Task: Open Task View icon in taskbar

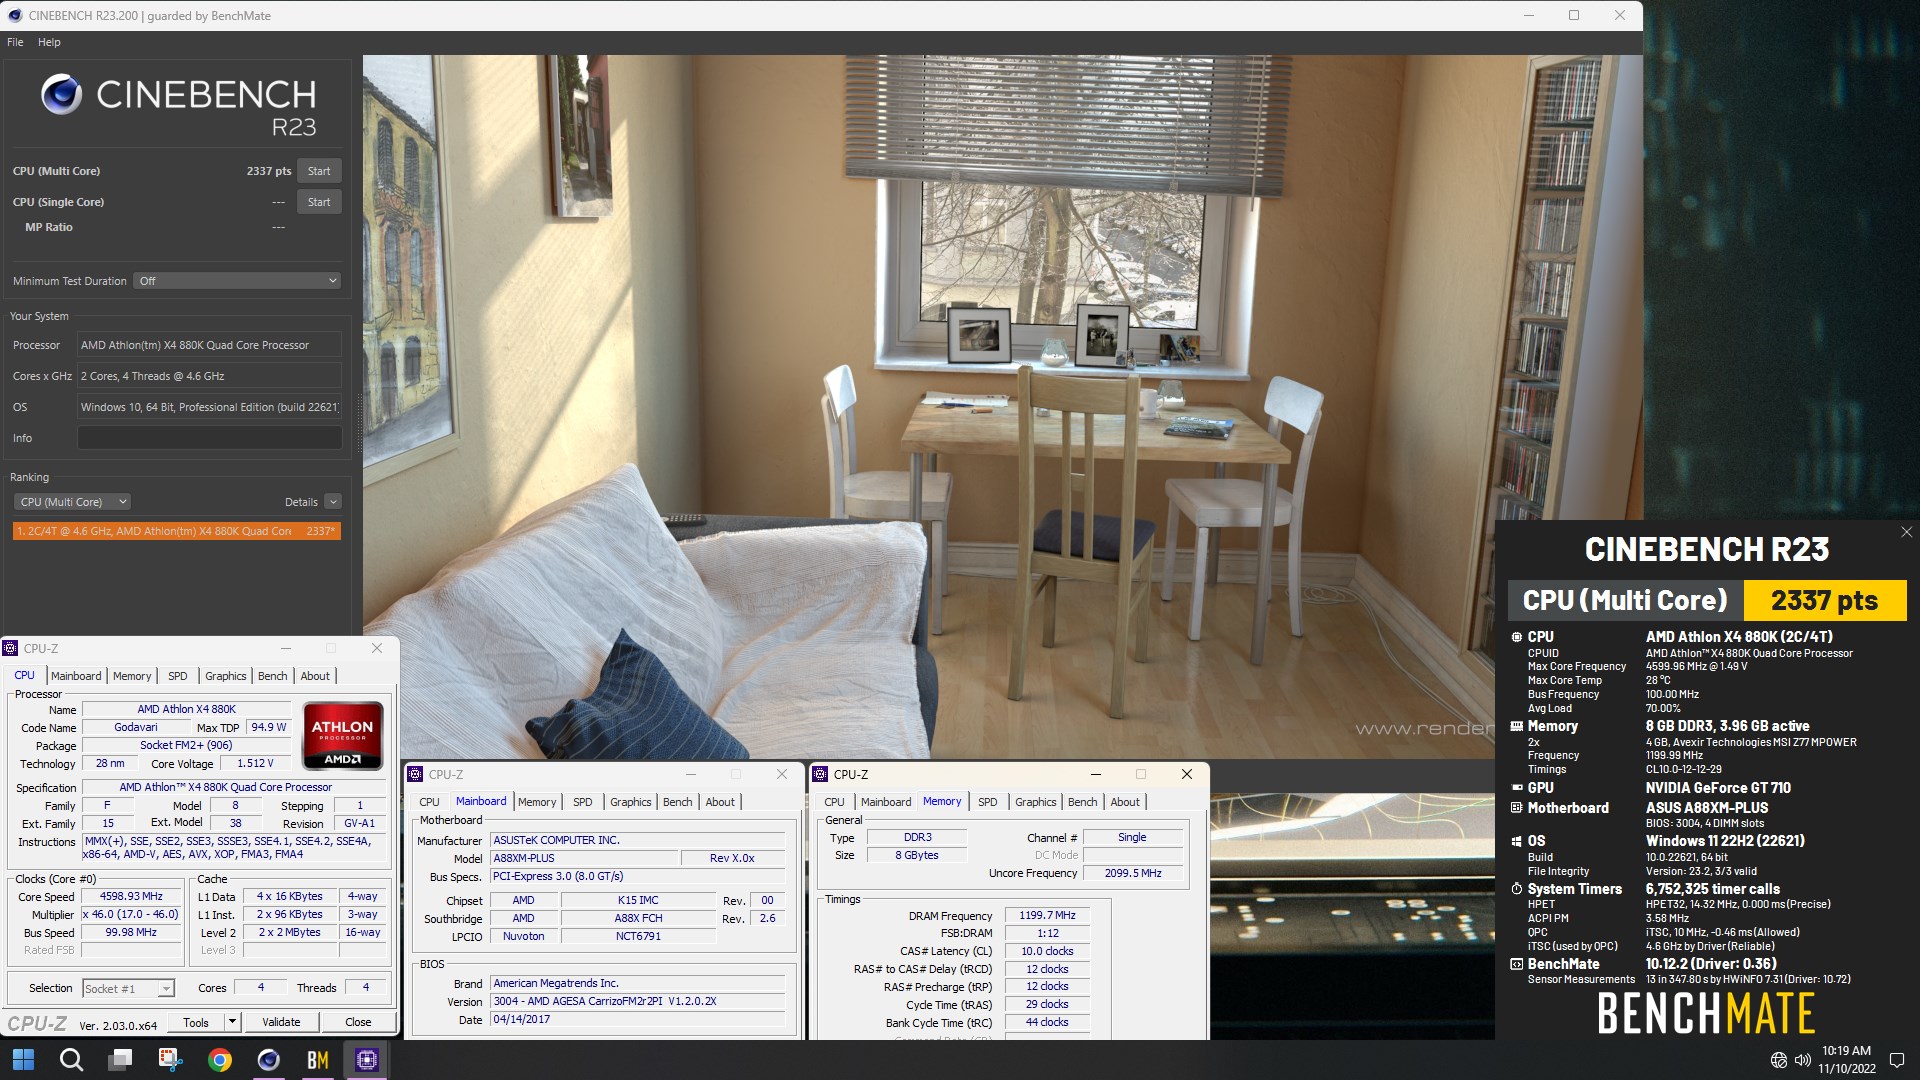Action: [x=121, y=1060]
